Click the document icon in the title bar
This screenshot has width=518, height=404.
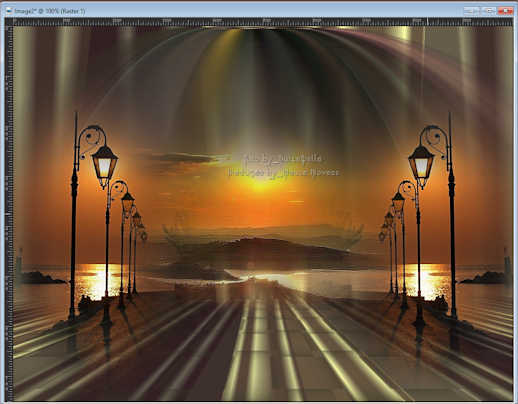click(x=9, y=11)
